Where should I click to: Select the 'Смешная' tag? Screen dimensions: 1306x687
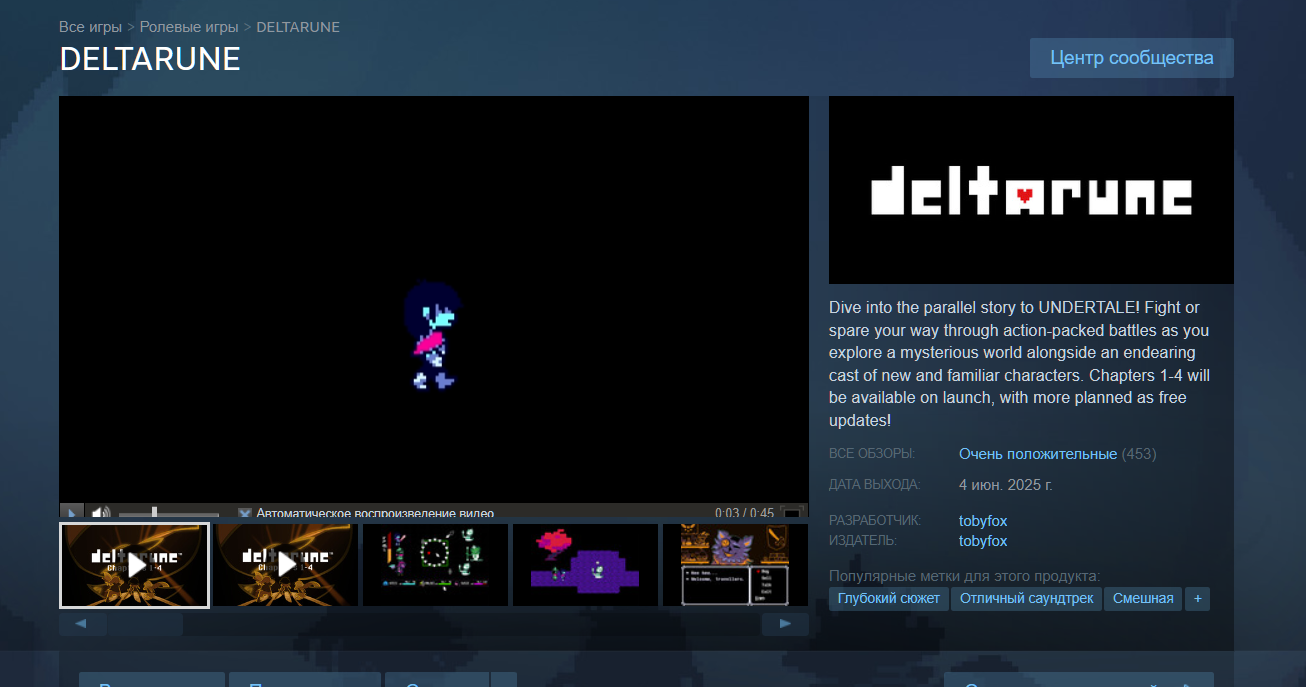(1143, 599)
